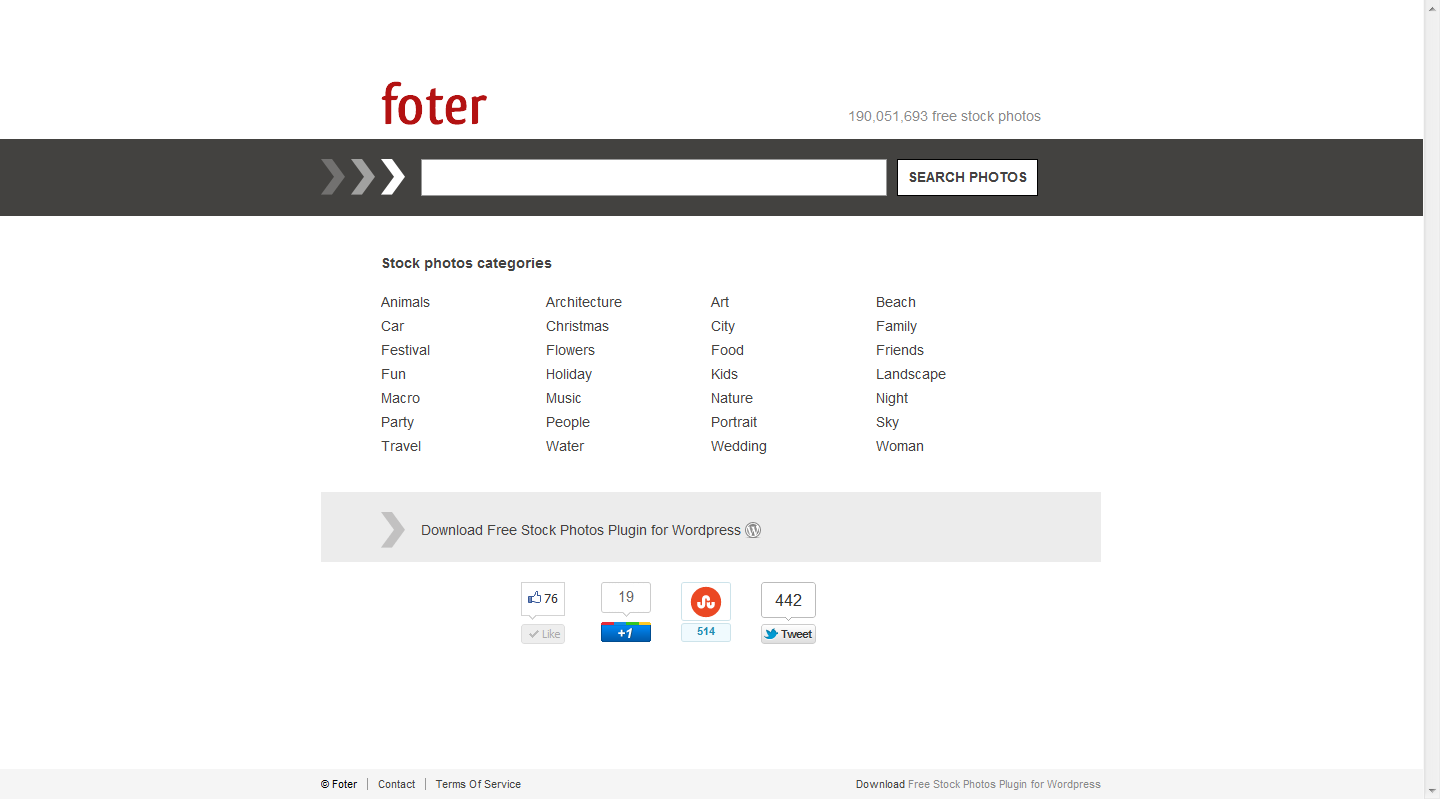This screenshot has width=1440, height=799.
Task: Click the Facebook like count 76
Action: click(543, 598)
